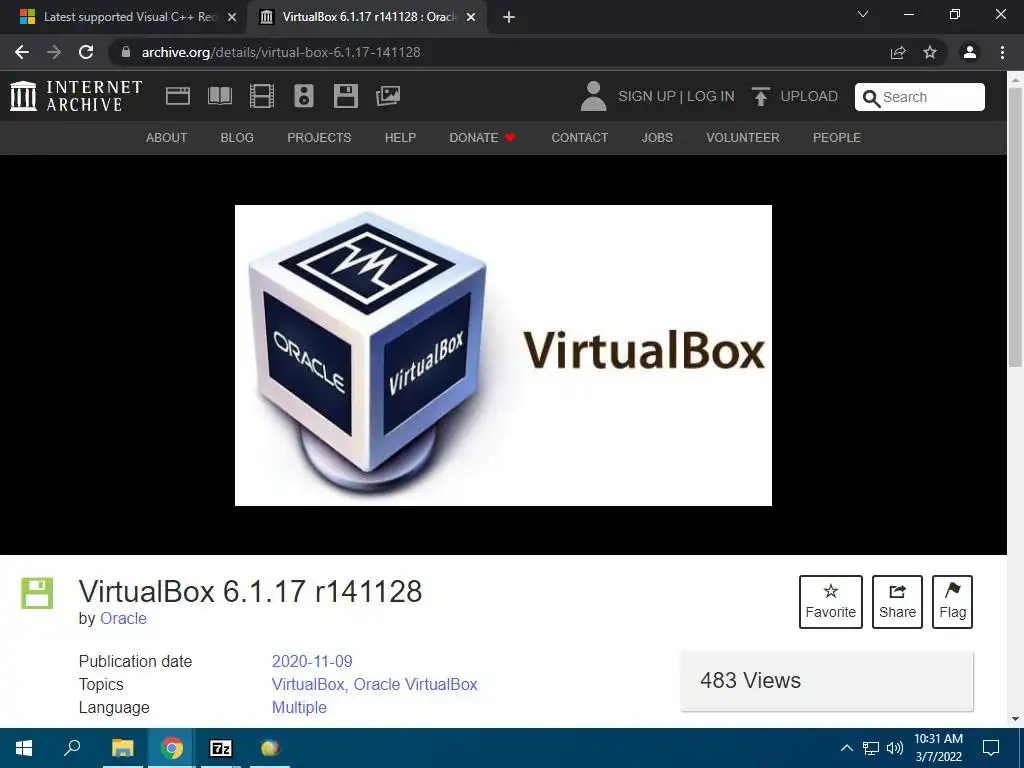The height and width of the screenshot is (768, 1024).
Task: Click the VirtualBox topic link
Action: coord(308,684)
